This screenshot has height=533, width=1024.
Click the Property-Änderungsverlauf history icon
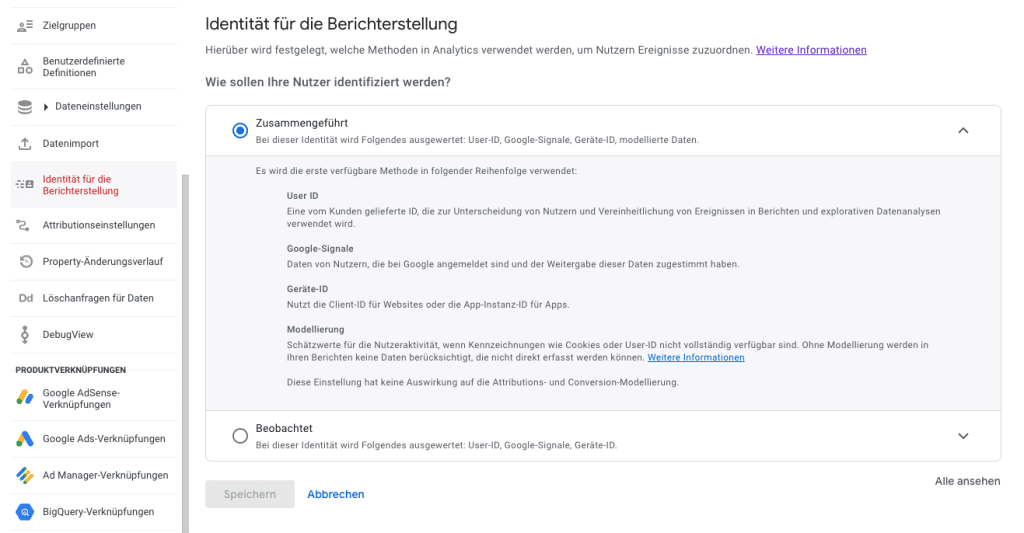[25, 261]
